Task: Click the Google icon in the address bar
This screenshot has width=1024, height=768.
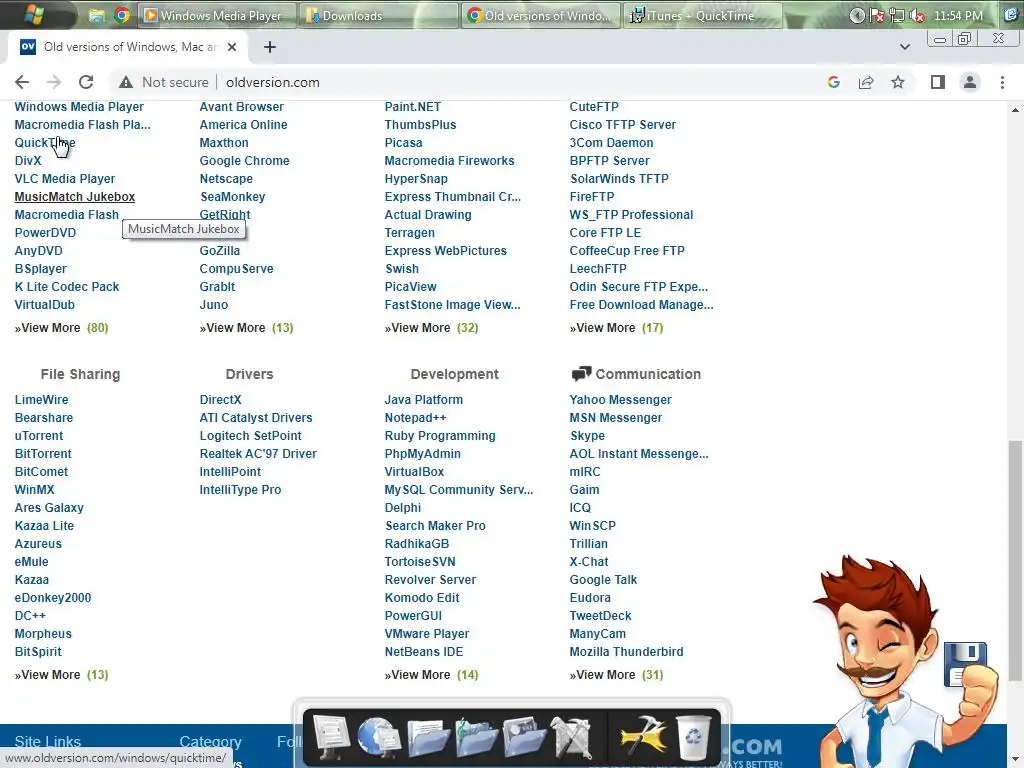Action: pos(833,82)
